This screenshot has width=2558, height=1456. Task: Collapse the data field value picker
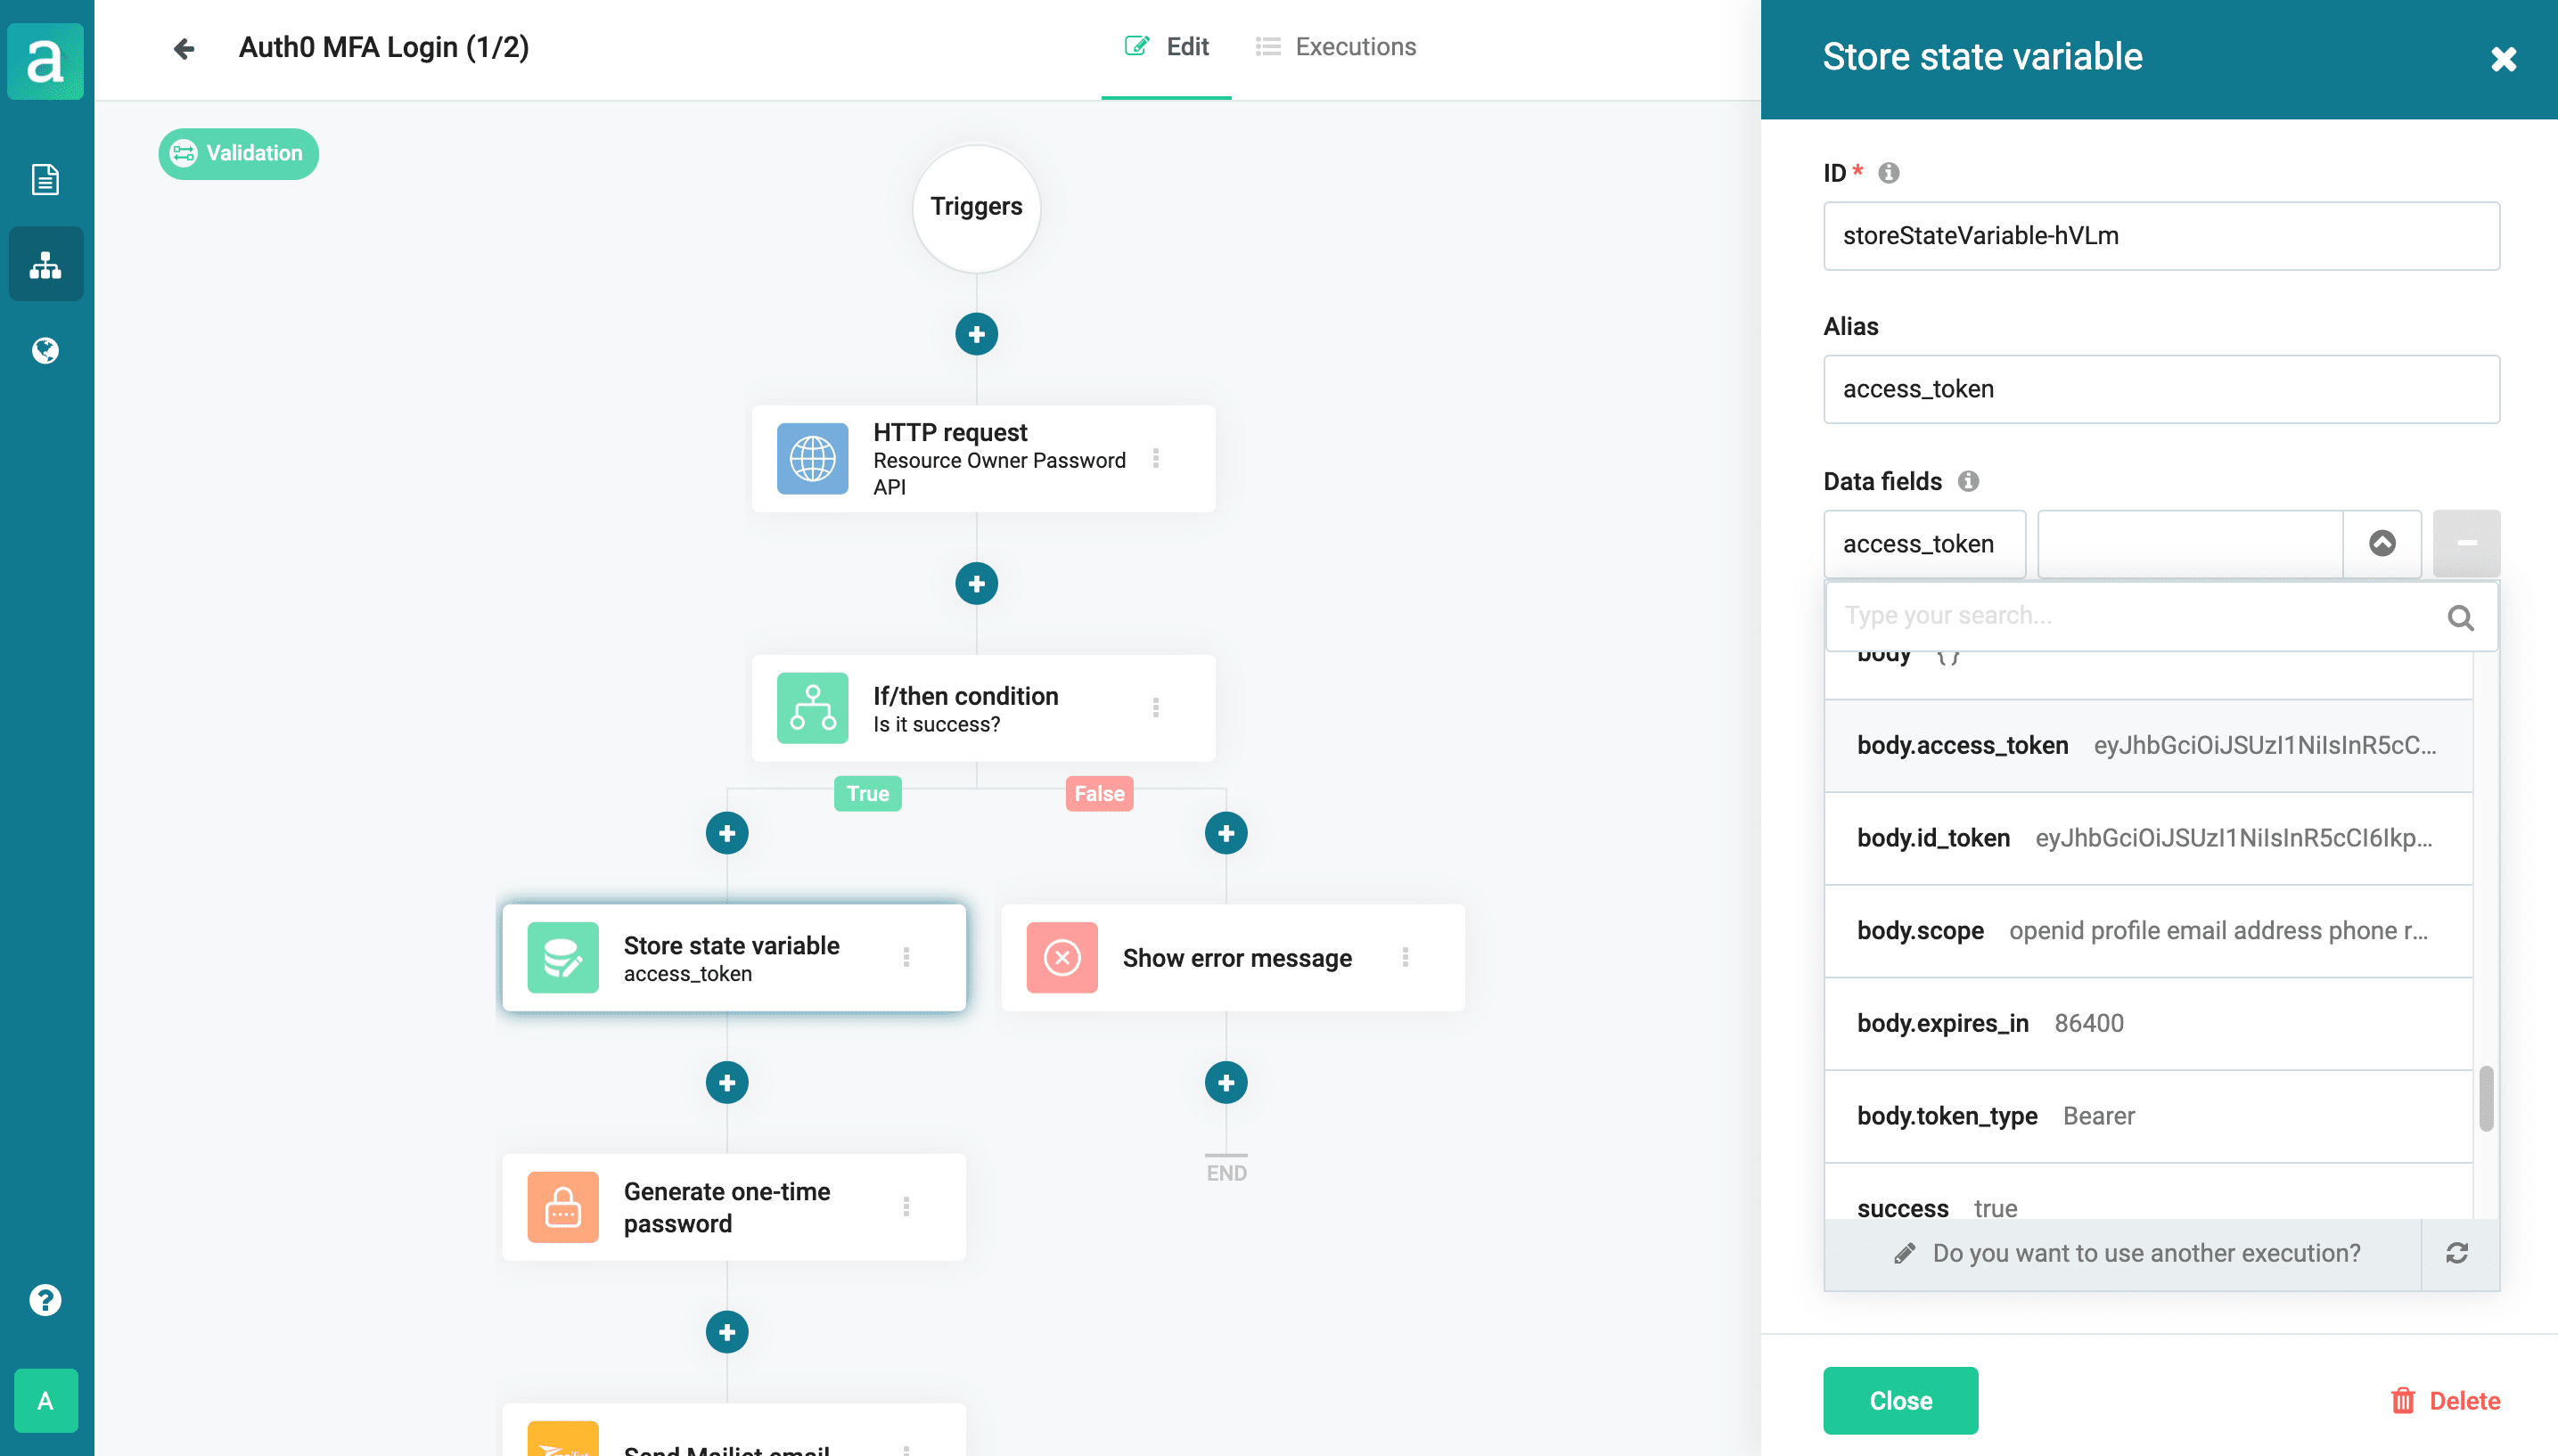[x=2382, y=544]
